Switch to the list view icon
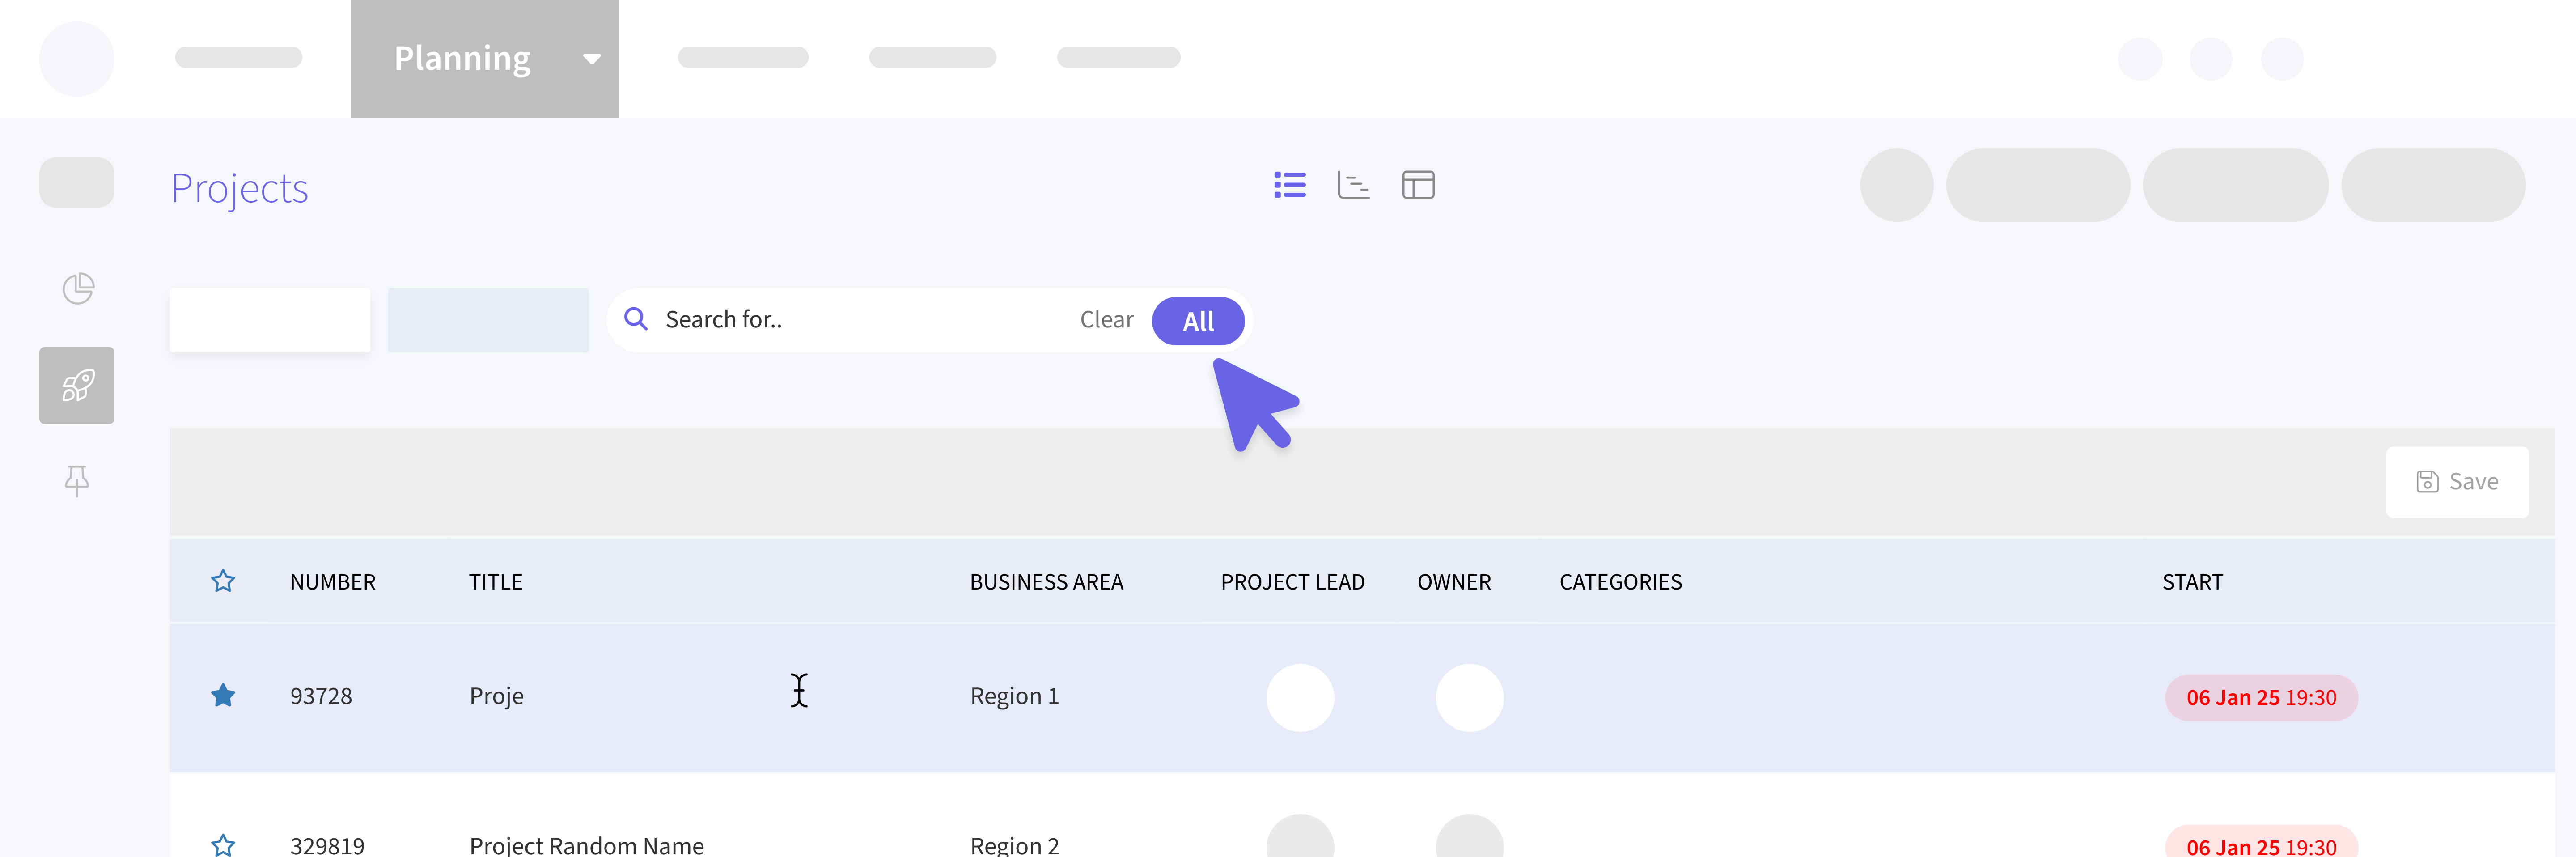Image resolution: width=2576 pixels, height=857 pixels. click(1289, 185)
